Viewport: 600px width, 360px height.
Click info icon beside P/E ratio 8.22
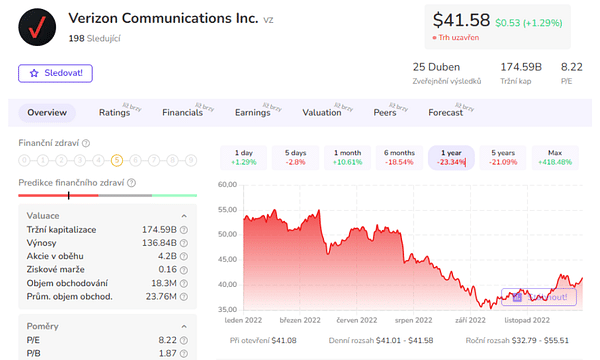pos(184,340)
